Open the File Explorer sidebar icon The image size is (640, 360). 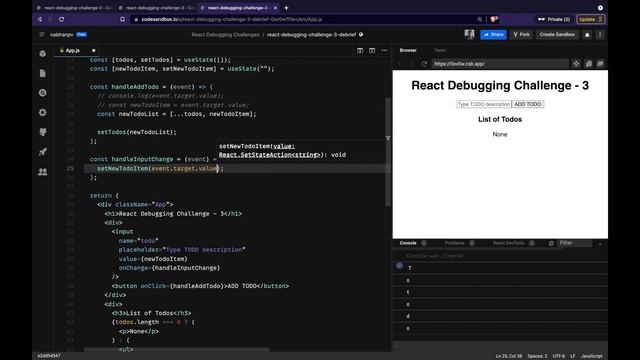coord(43,73)
